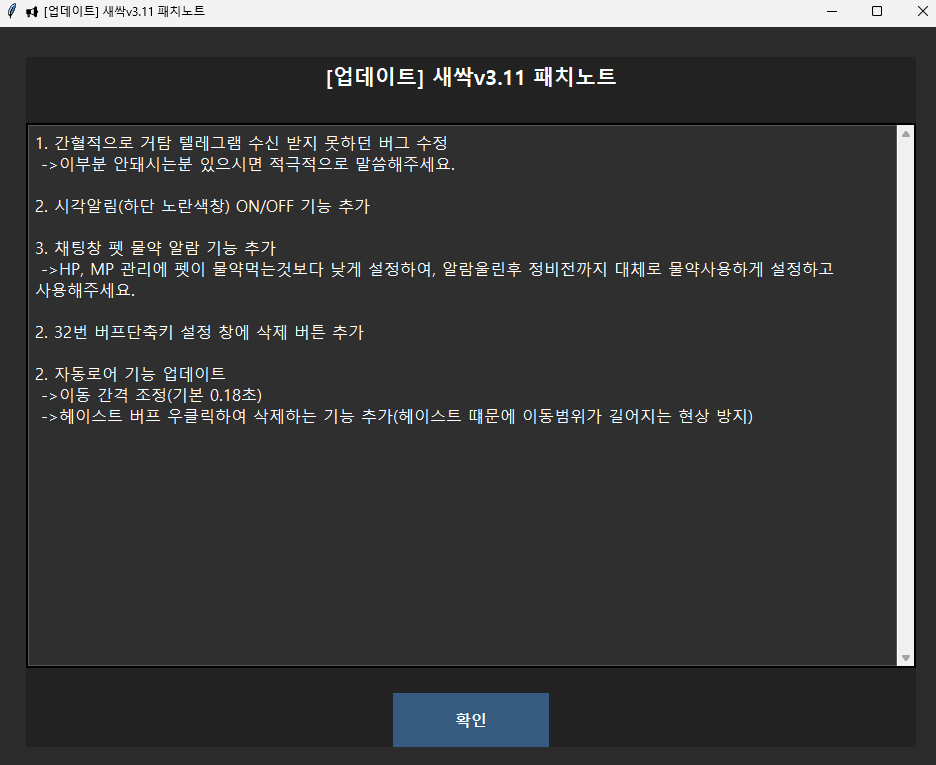Screen dimensions: 936x765
Task: Close the patch notes window
Action: [921, 11]
